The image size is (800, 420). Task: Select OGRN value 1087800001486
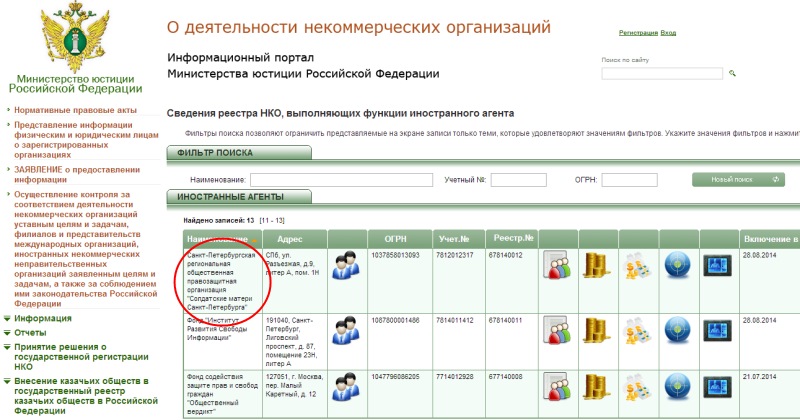pyautogui.click(x=395, y=320)
